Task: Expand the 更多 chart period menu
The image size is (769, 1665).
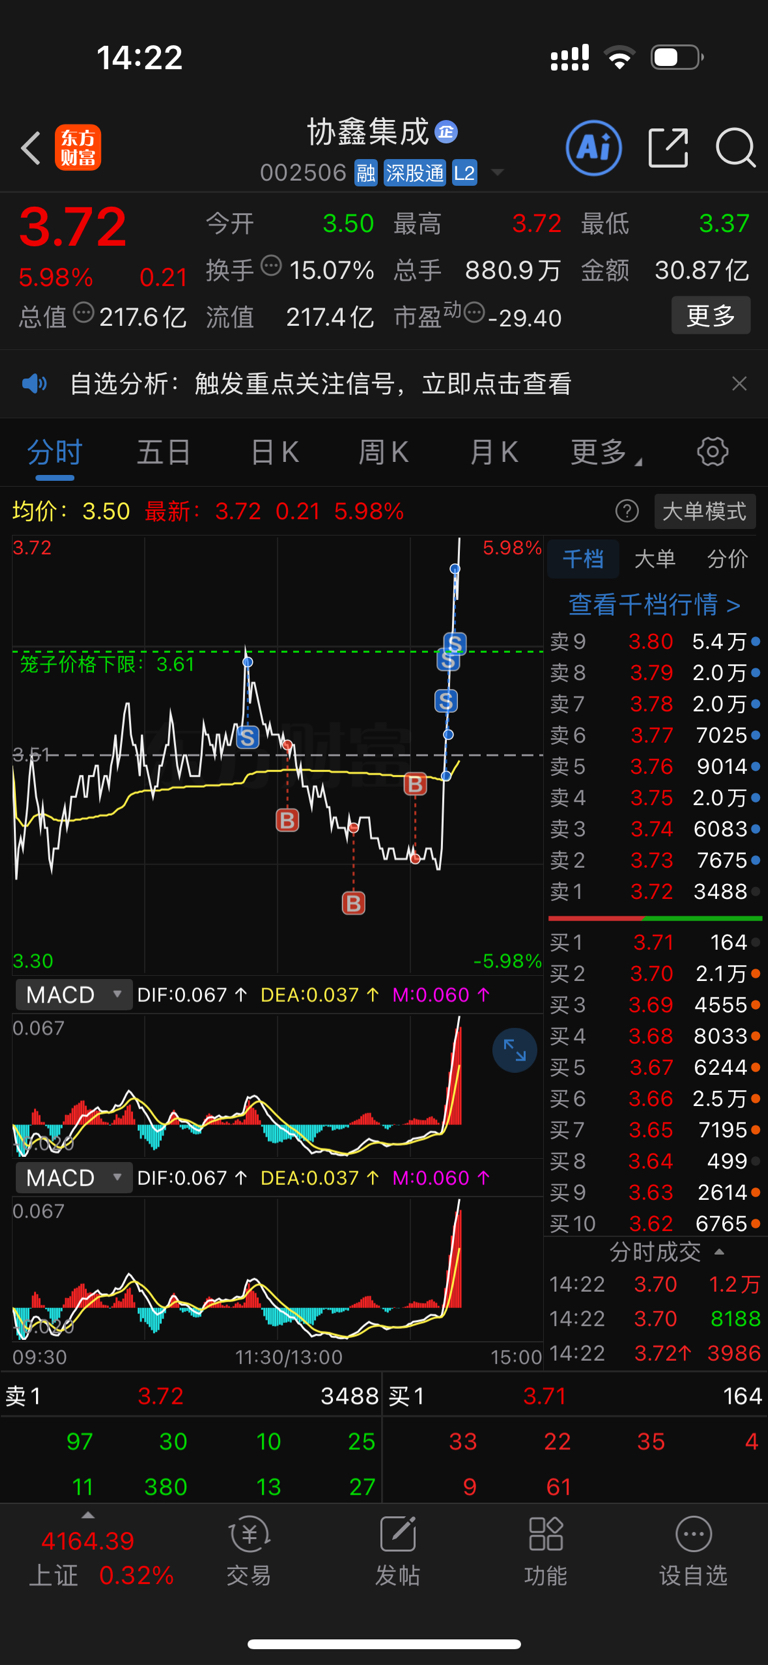Action: (x=606, y=452)
